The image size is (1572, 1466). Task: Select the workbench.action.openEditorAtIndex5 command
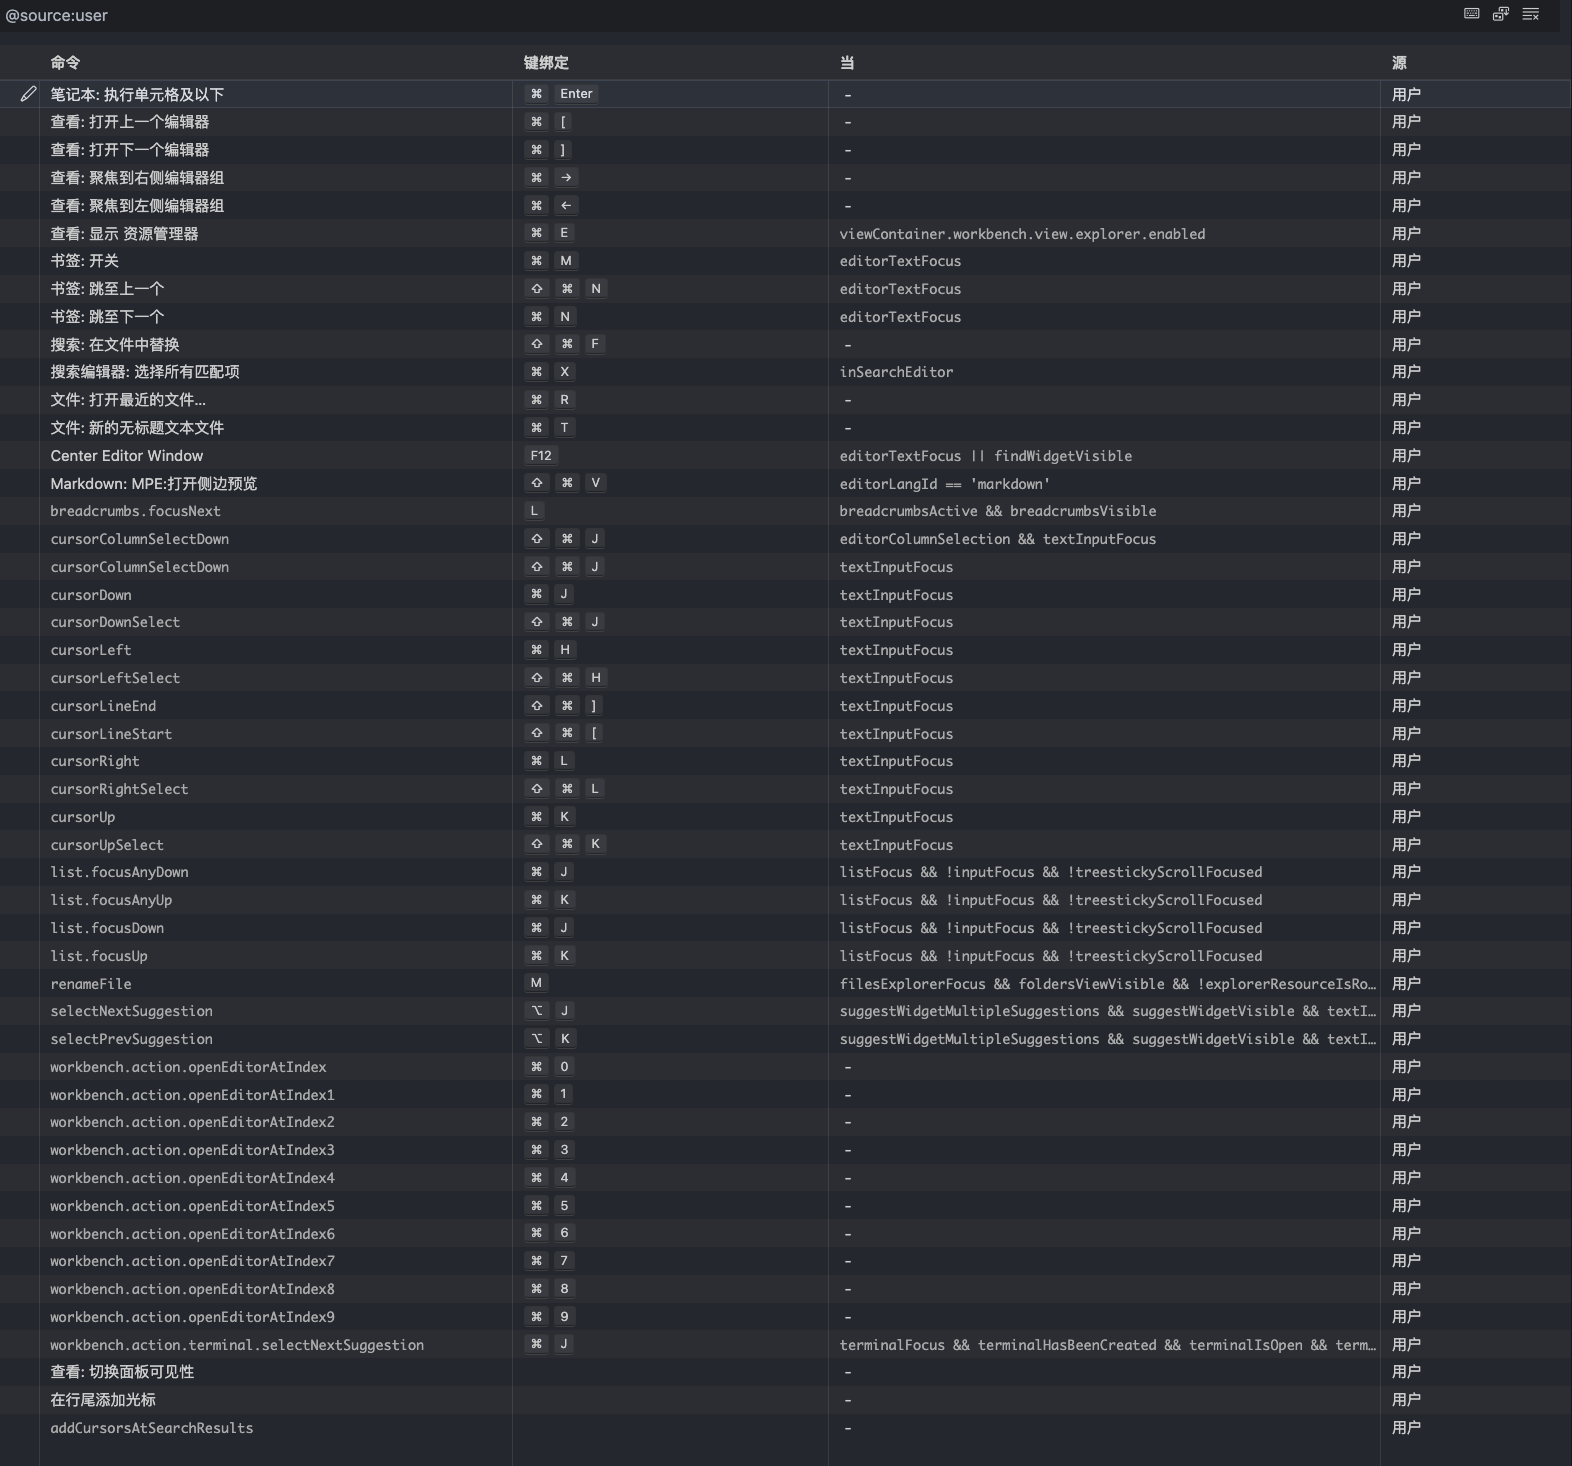(192, 1206)
